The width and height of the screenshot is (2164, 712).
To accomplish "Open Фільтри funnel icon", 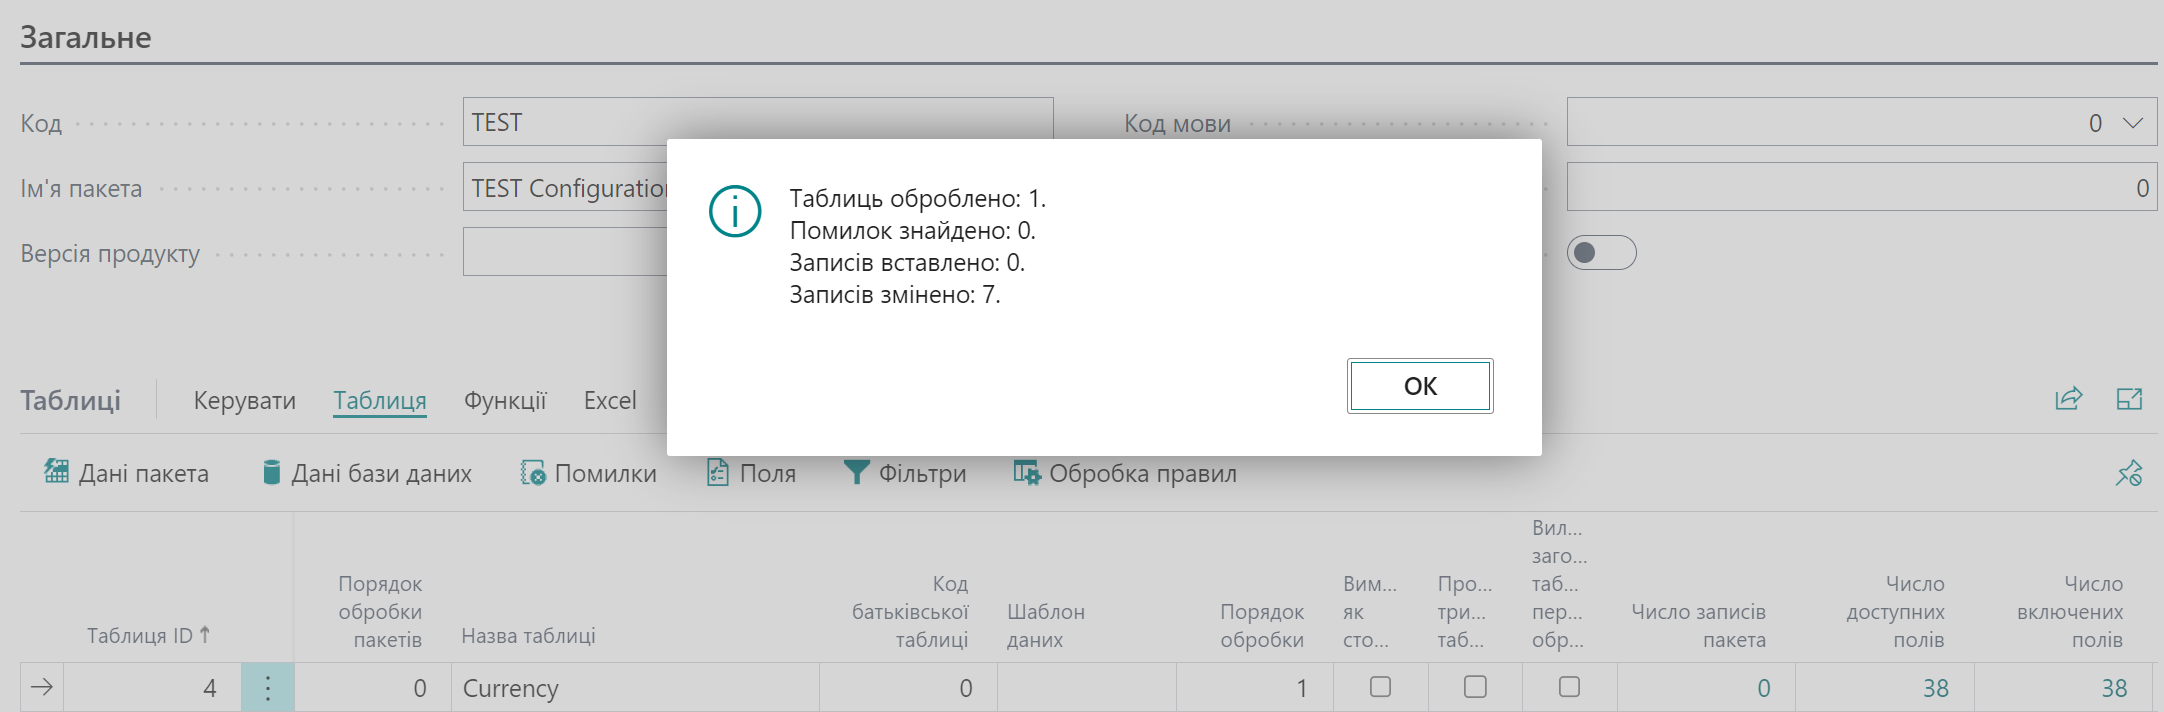I will pos(856,472).
